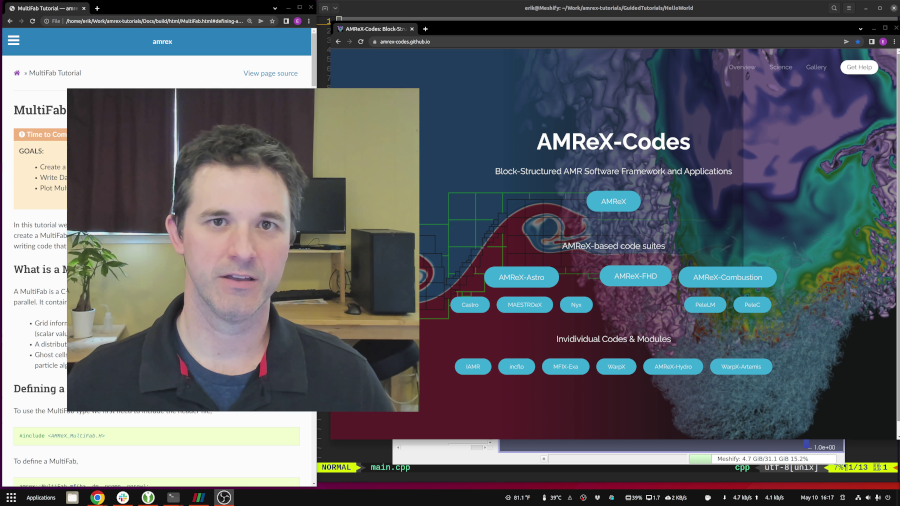Viewport: 900px width, 506px height.
Task: Switch to the AMReX-Codes browser tab
Action: 375,29
